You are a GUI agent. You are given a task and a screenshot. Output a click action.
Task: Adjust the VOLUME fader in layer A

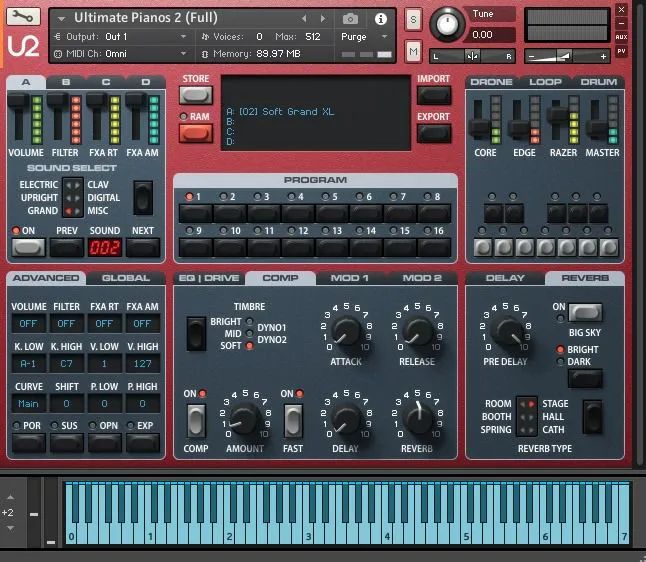(19, 101)
